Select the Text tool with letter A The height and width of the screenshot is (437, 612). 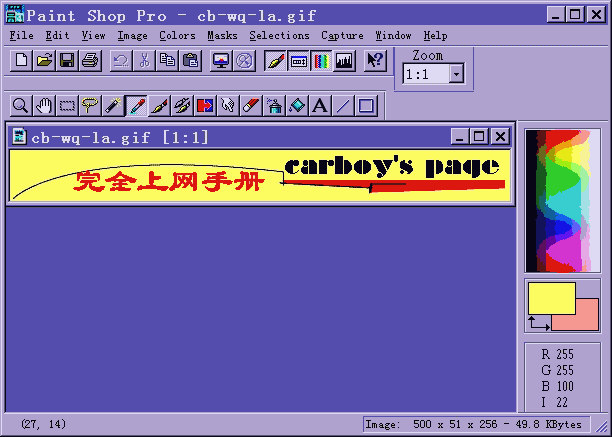click(x=320, y=106)
